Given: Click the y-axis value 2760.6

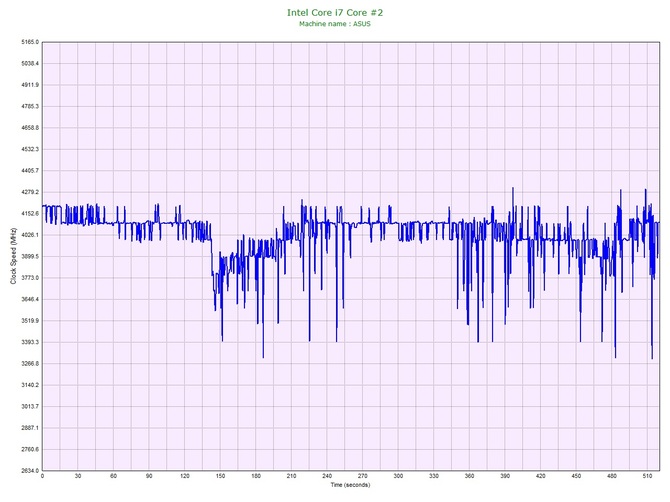Looking at the screenshot, I should point(30,449).
